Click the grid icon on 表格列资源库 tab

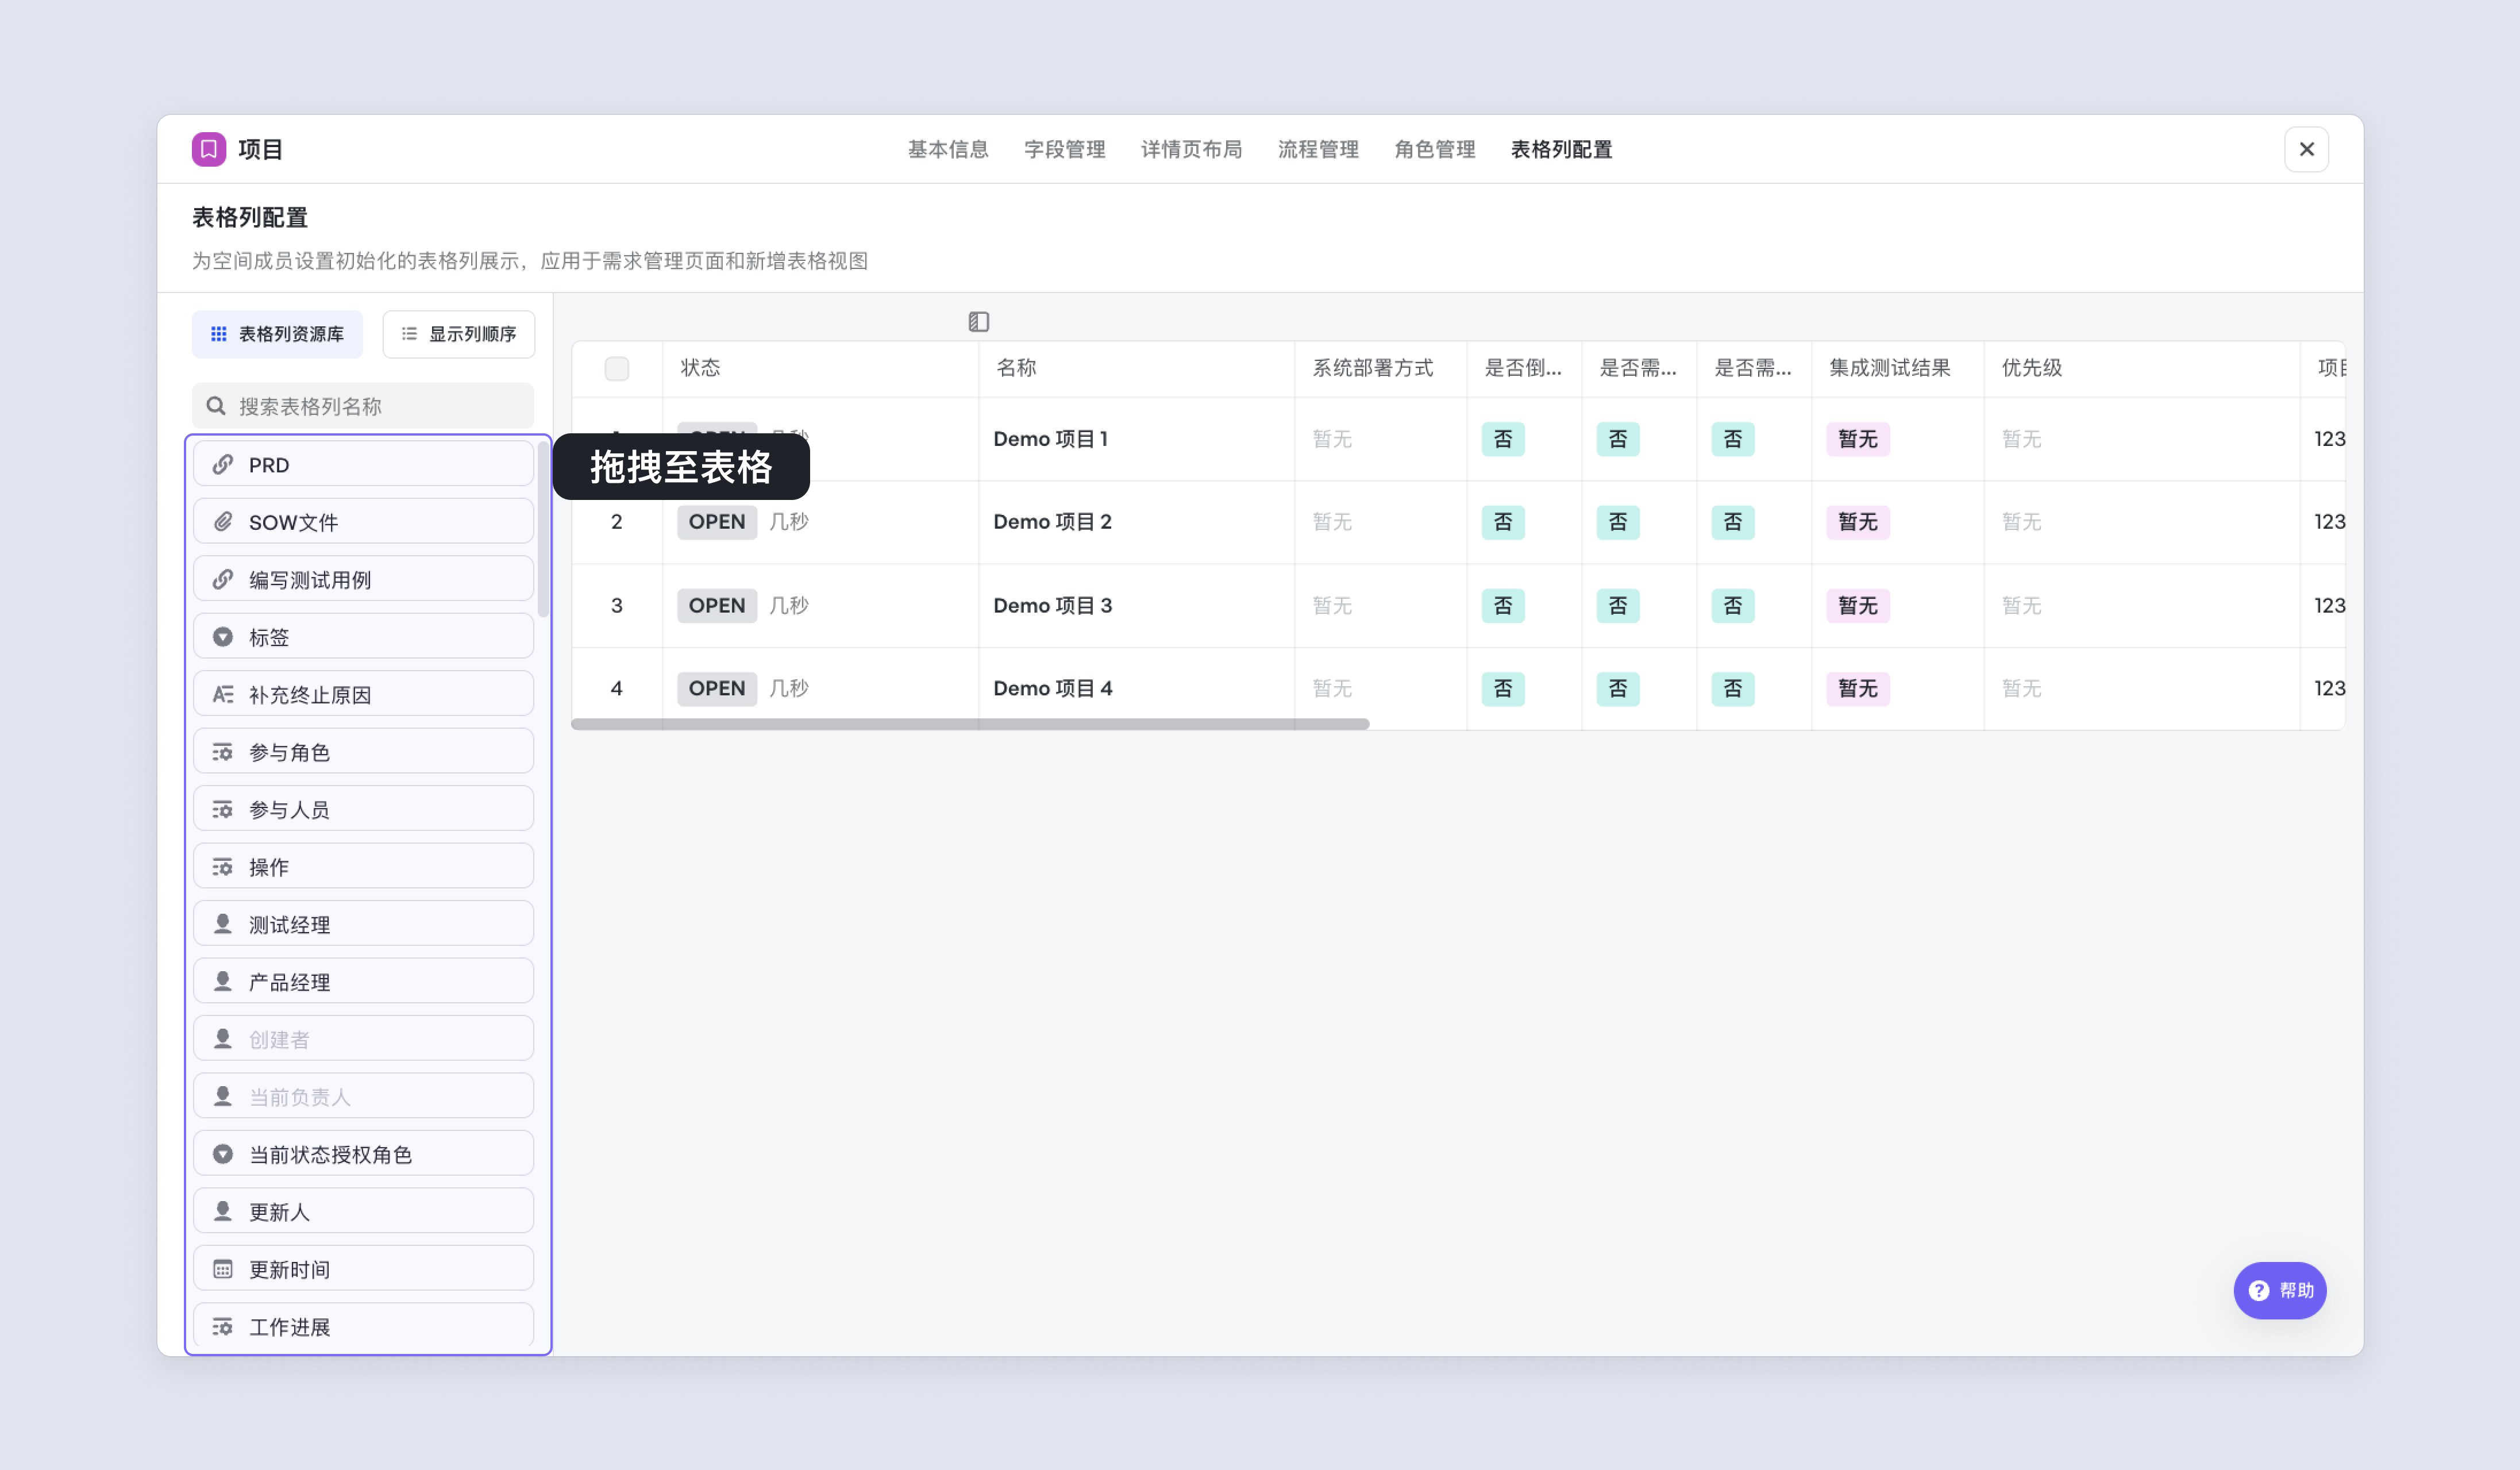218,334
